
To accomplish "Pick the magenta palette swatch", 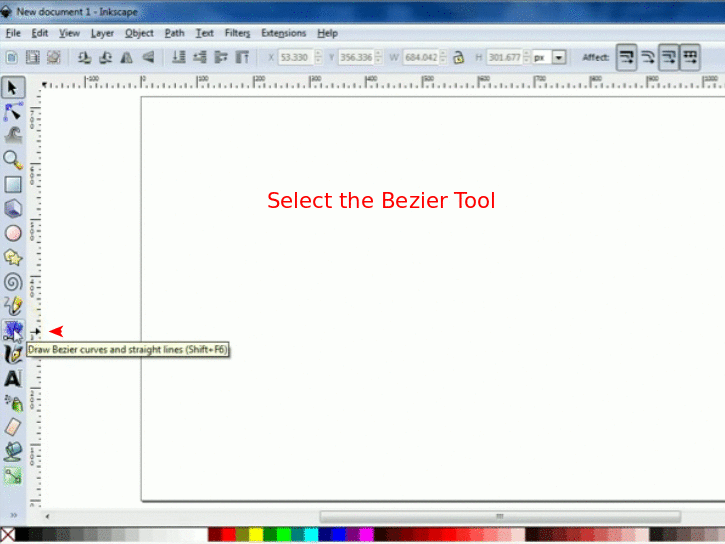I will [367, 535].
